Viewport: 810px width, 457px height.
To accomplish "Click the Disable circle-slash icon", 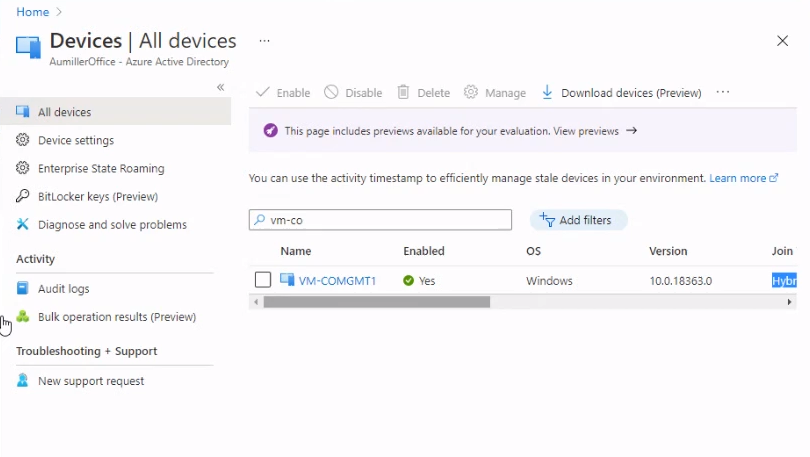I will click(331, 92).
